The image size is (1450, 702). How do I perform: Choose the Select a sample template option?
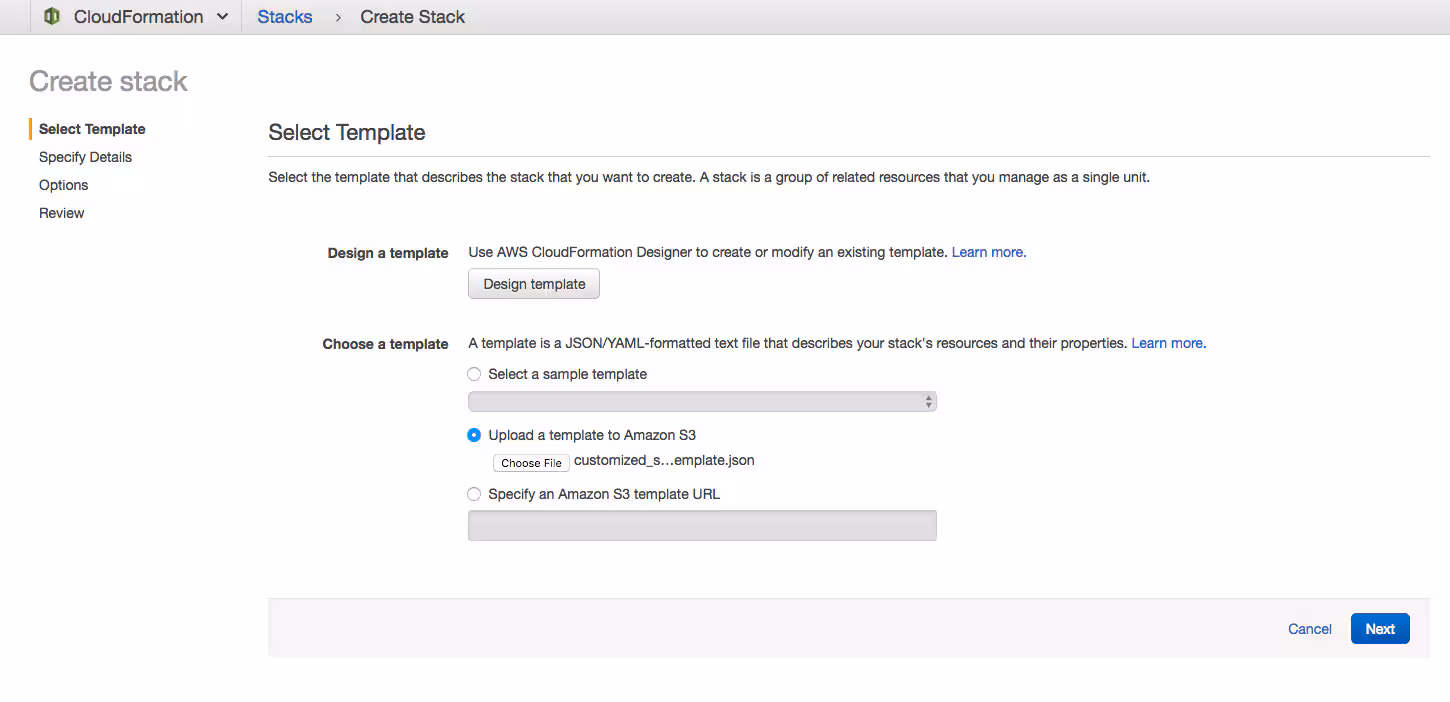(474, 374)
